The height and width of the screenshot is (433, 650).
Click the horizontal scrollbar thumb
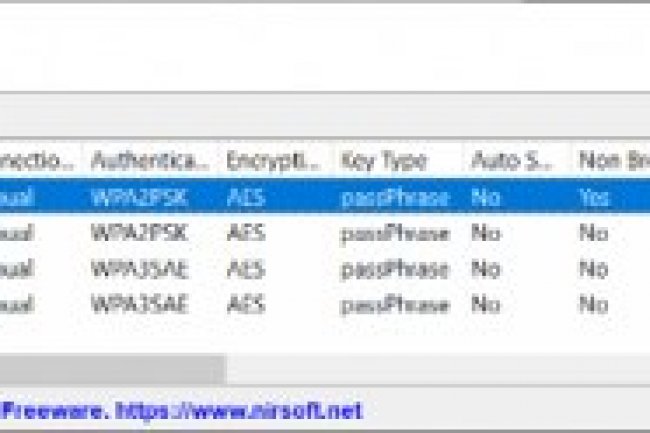pyautogui.click(x=110, y=369)
